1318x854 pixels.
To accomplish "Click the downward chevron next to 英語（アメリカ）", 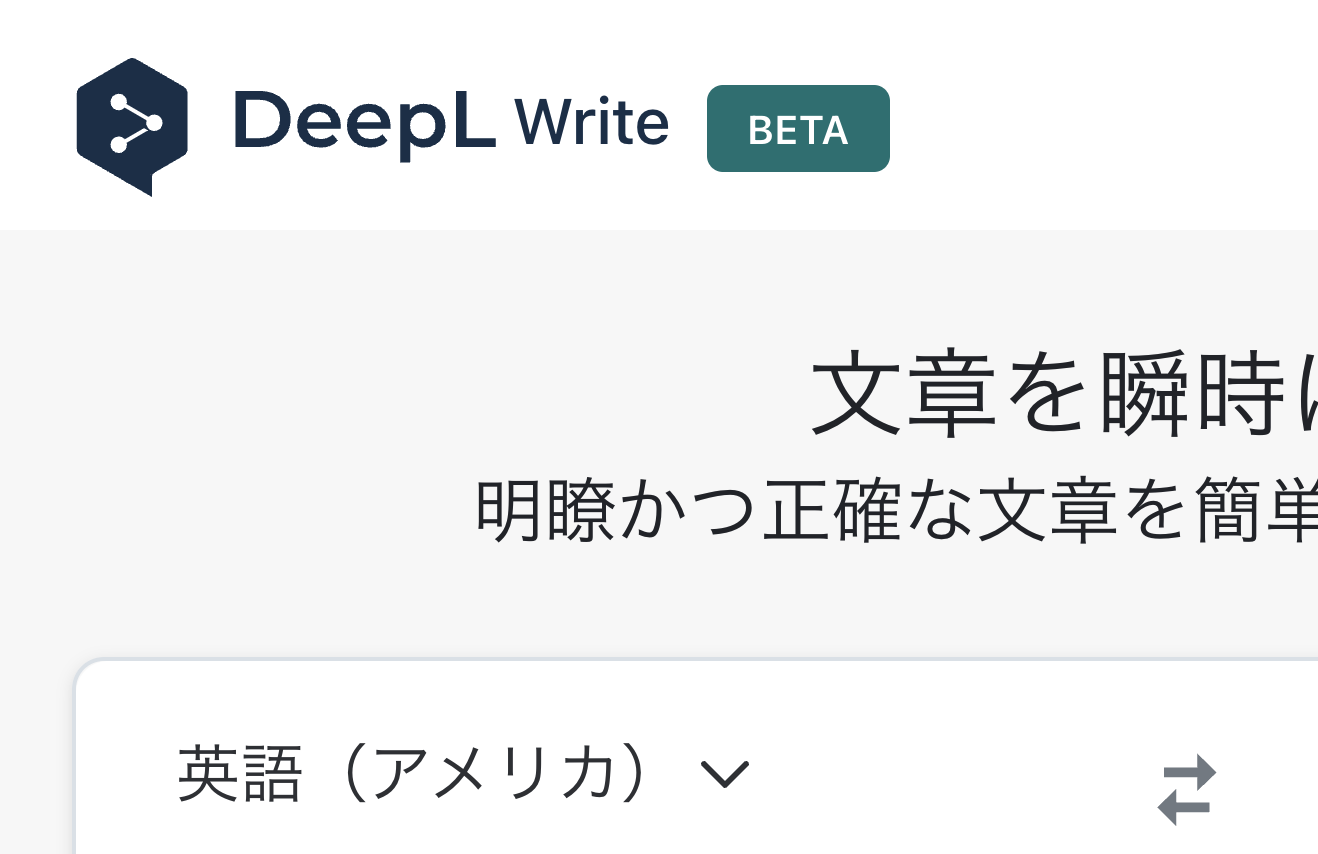I will click(726, 775).
